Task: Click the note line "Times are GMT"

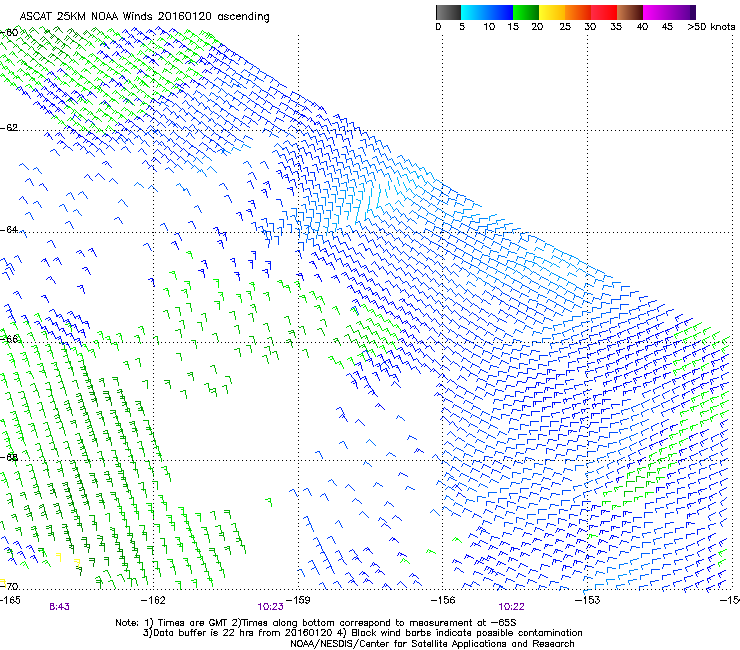Action: [x=316, y=623]
